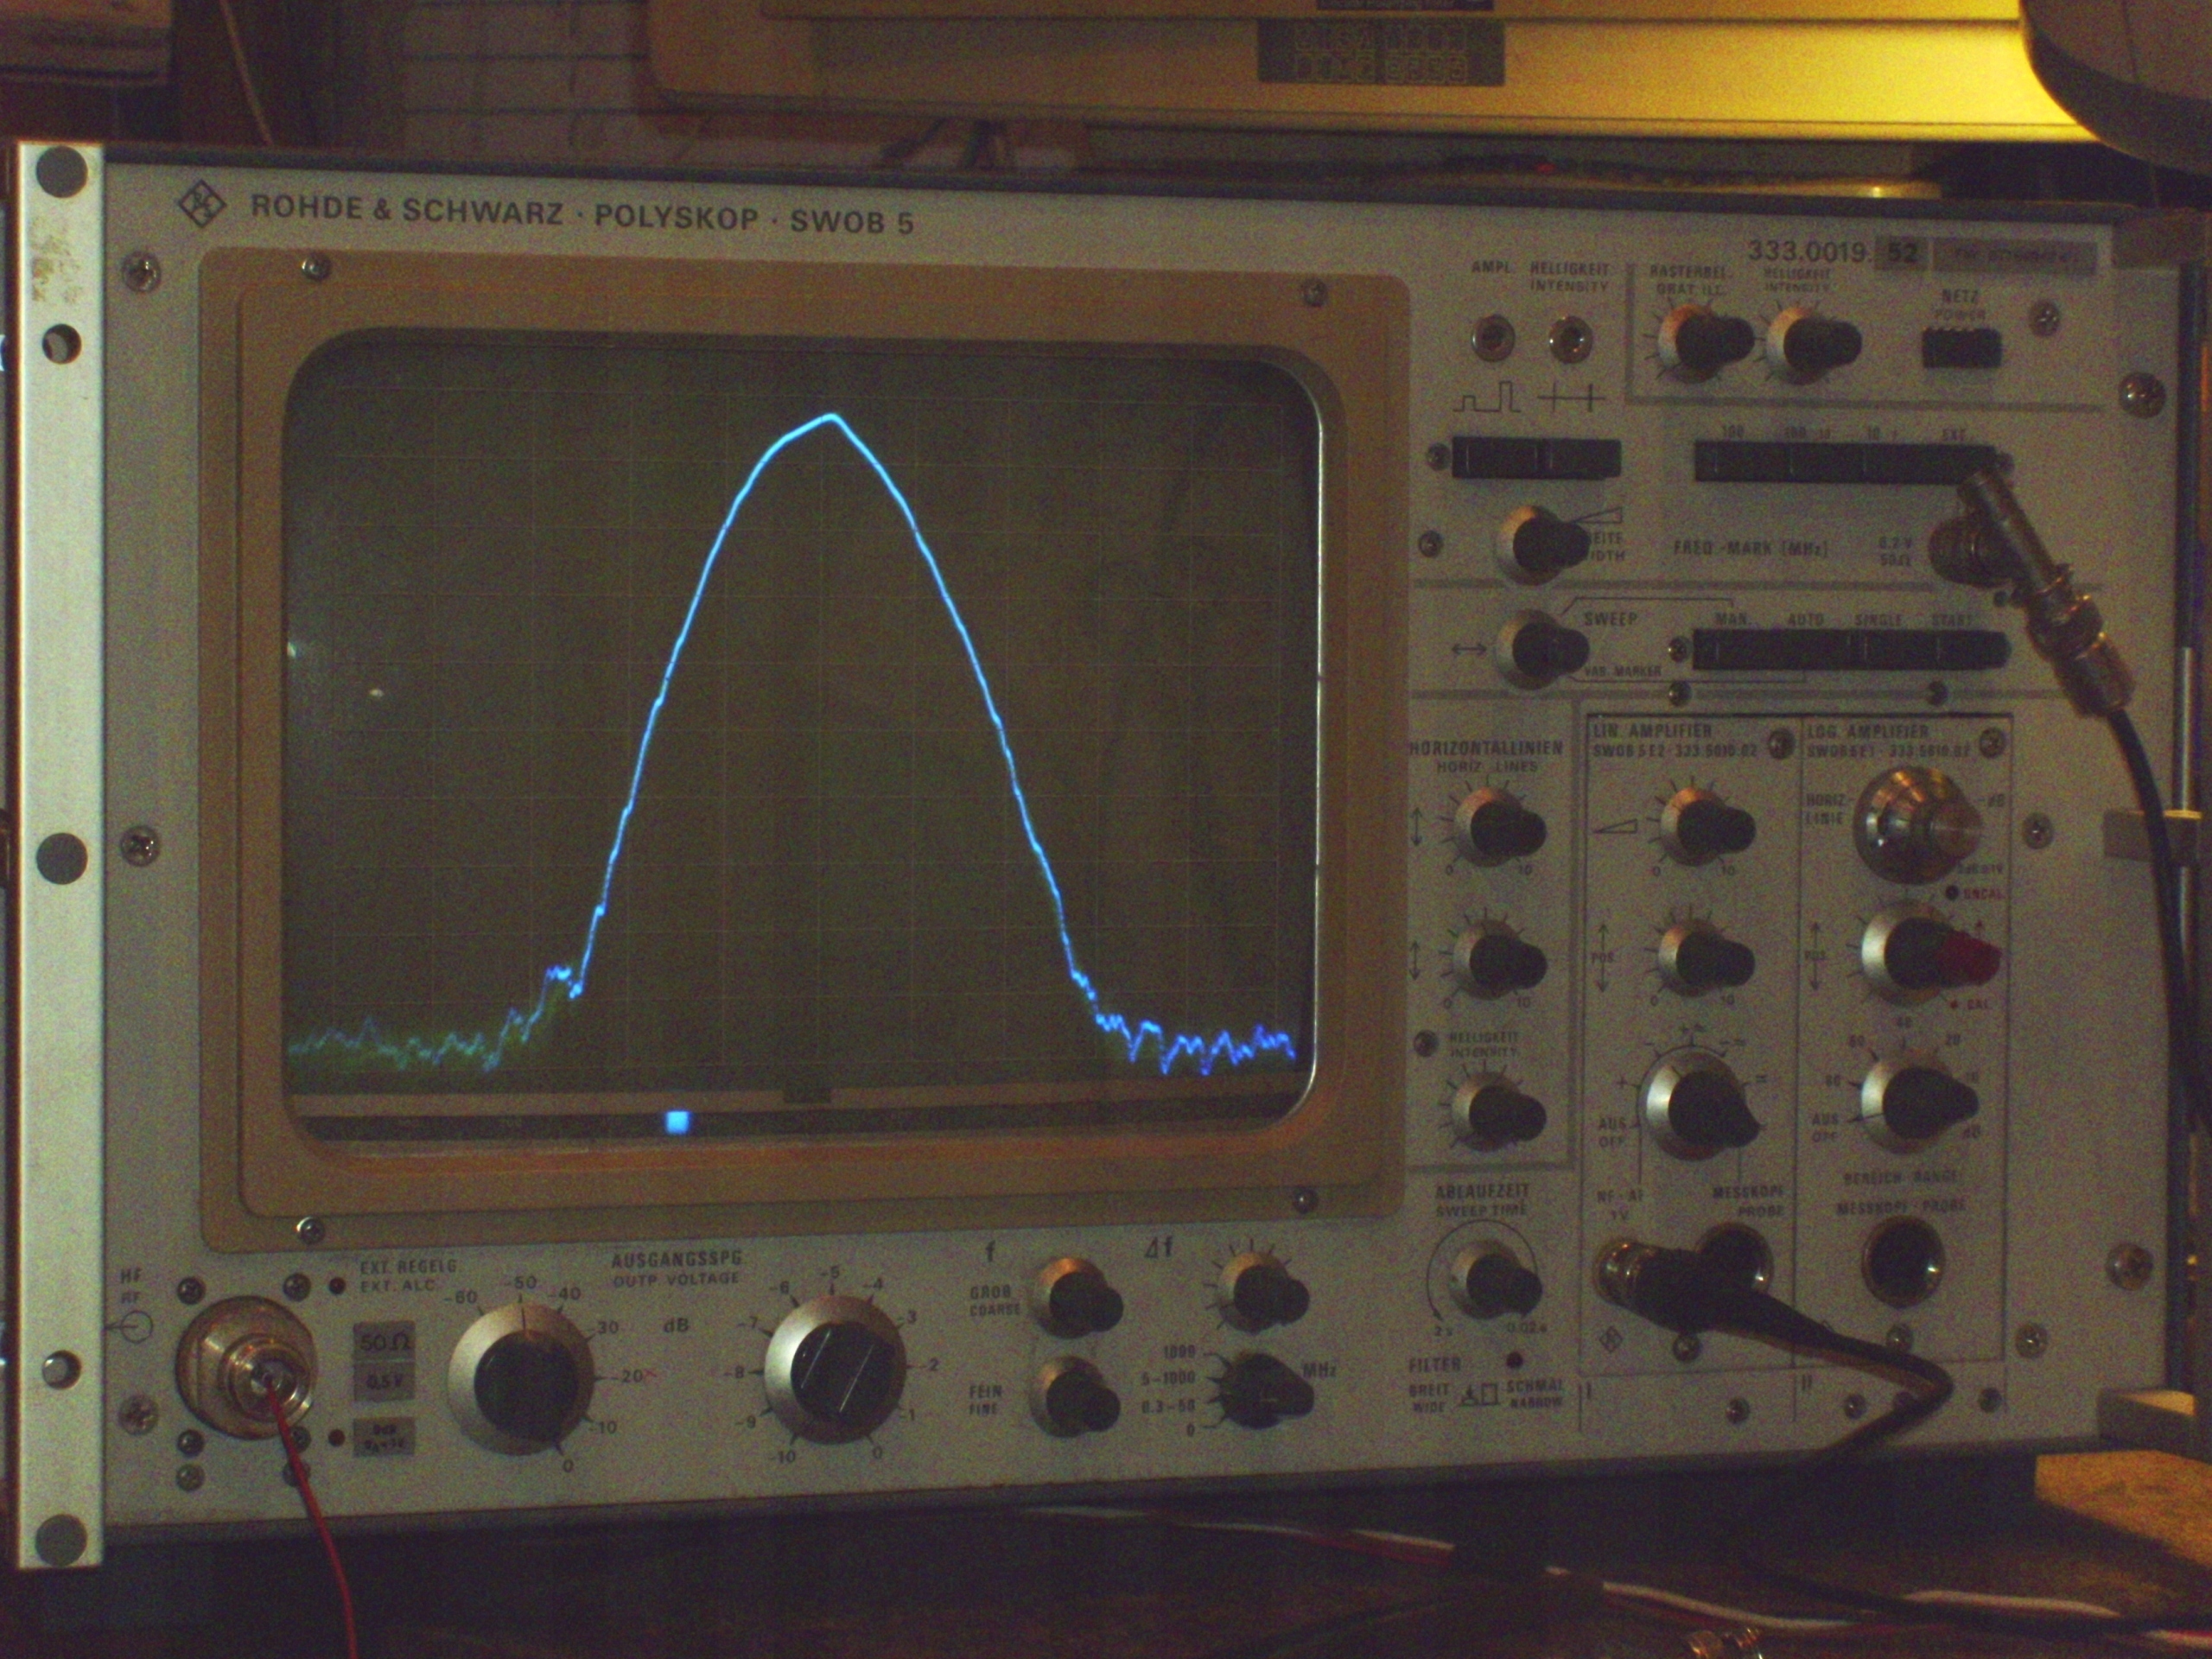Click the NETZ power switch
The height and width of the screenshot is (1659, 2212).
coord(1961,348)
